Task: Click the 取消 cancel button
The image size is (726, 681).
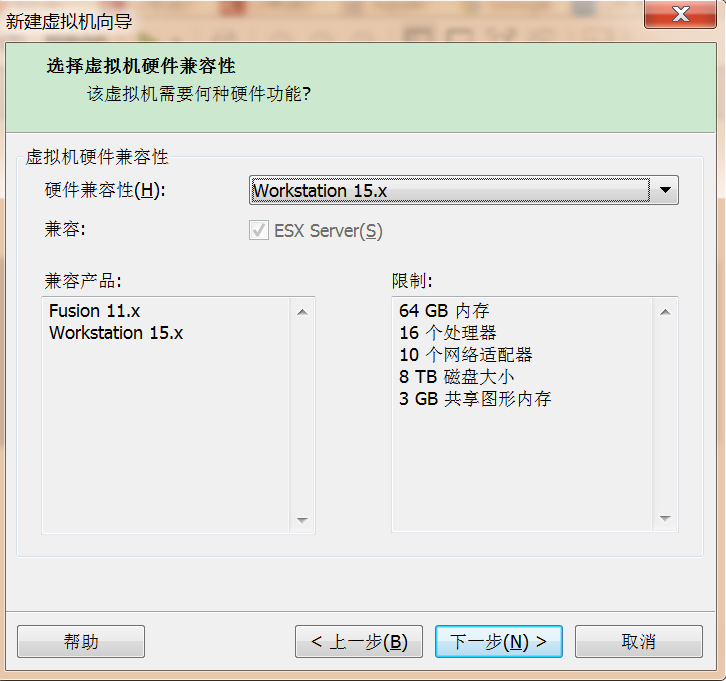Action: tap(638, 641)
